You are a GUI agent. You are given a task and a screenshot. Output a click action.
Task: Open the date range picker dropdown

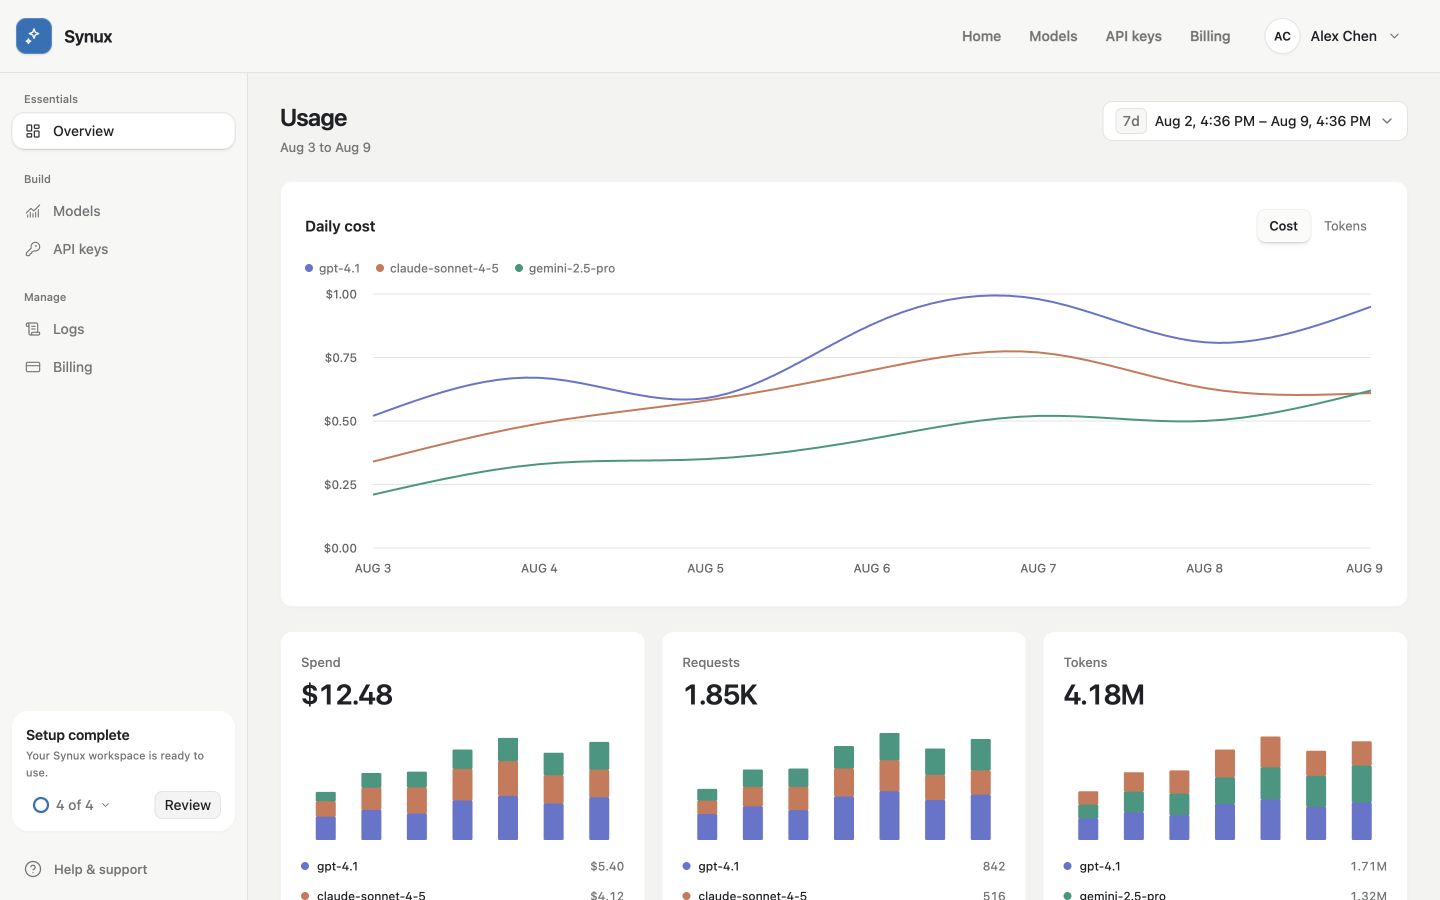[1254, 121]
